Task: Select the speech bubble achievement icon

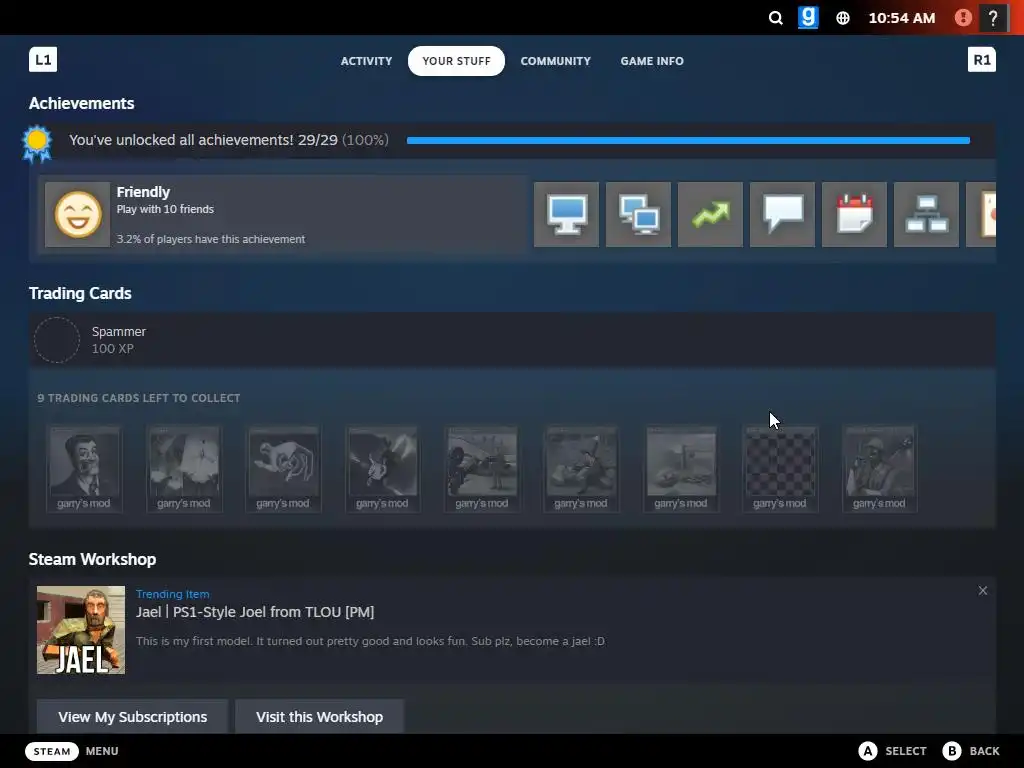Action: tap(782, 214)
